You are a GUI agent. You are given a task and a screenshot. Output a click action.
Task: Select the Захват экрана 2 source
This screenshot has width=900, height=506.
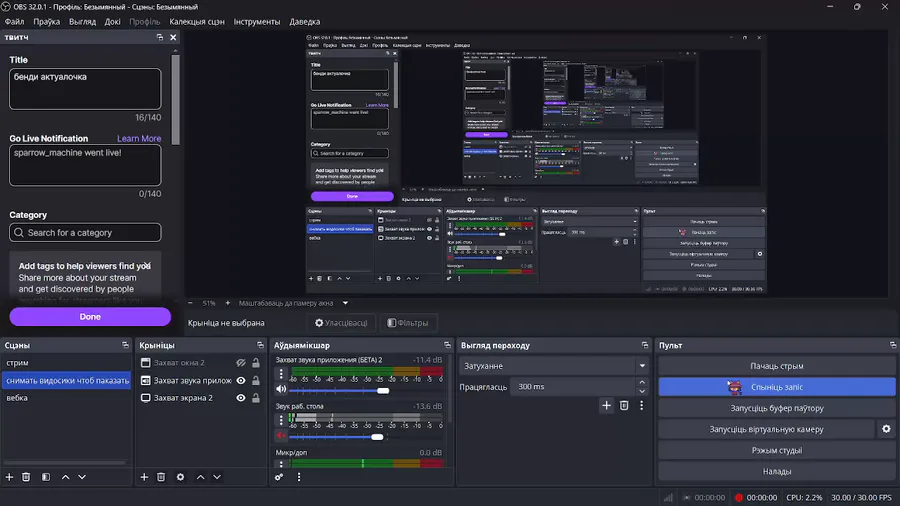tap(183, 398)
